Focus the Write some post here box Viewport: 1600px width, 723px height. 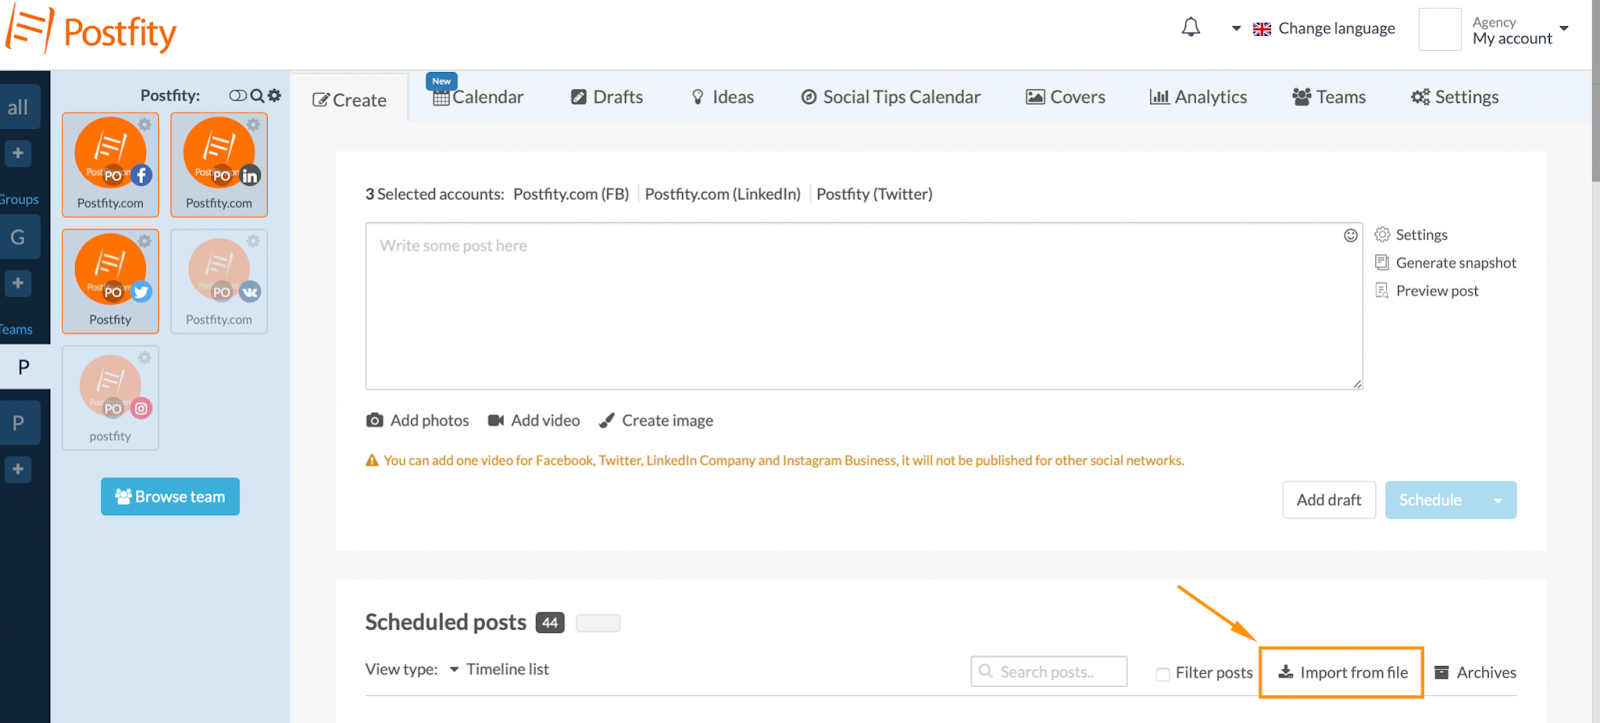pyautogui.click(x=864, y=306)
